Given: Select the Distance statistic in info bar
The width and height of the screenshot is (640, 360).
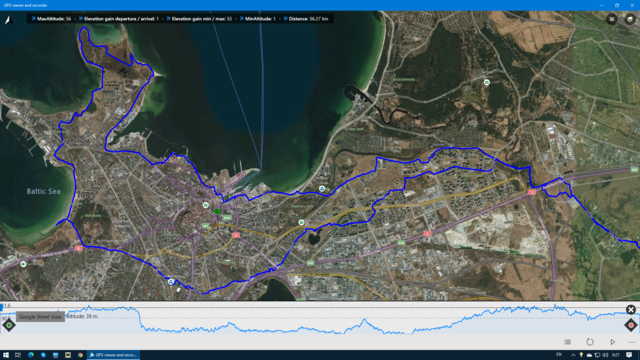Looking at the screenshot, I should pos(306,19).
